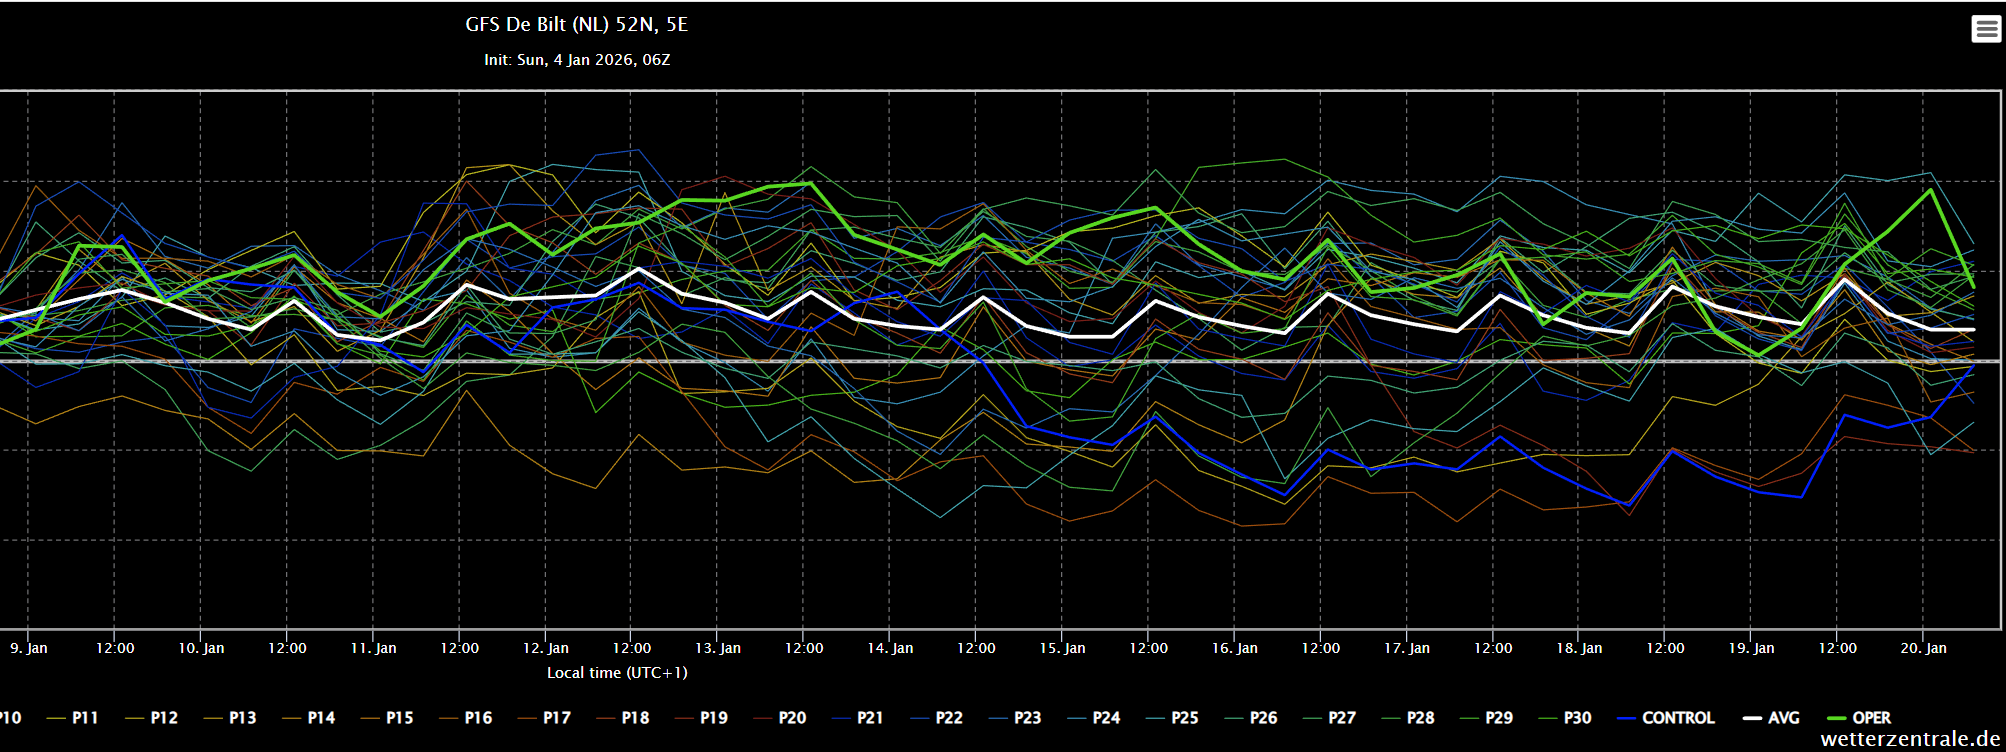This screenshot has height=752, width=2006.
Task: Toggle legend item P23
Action: point(1015,718)
